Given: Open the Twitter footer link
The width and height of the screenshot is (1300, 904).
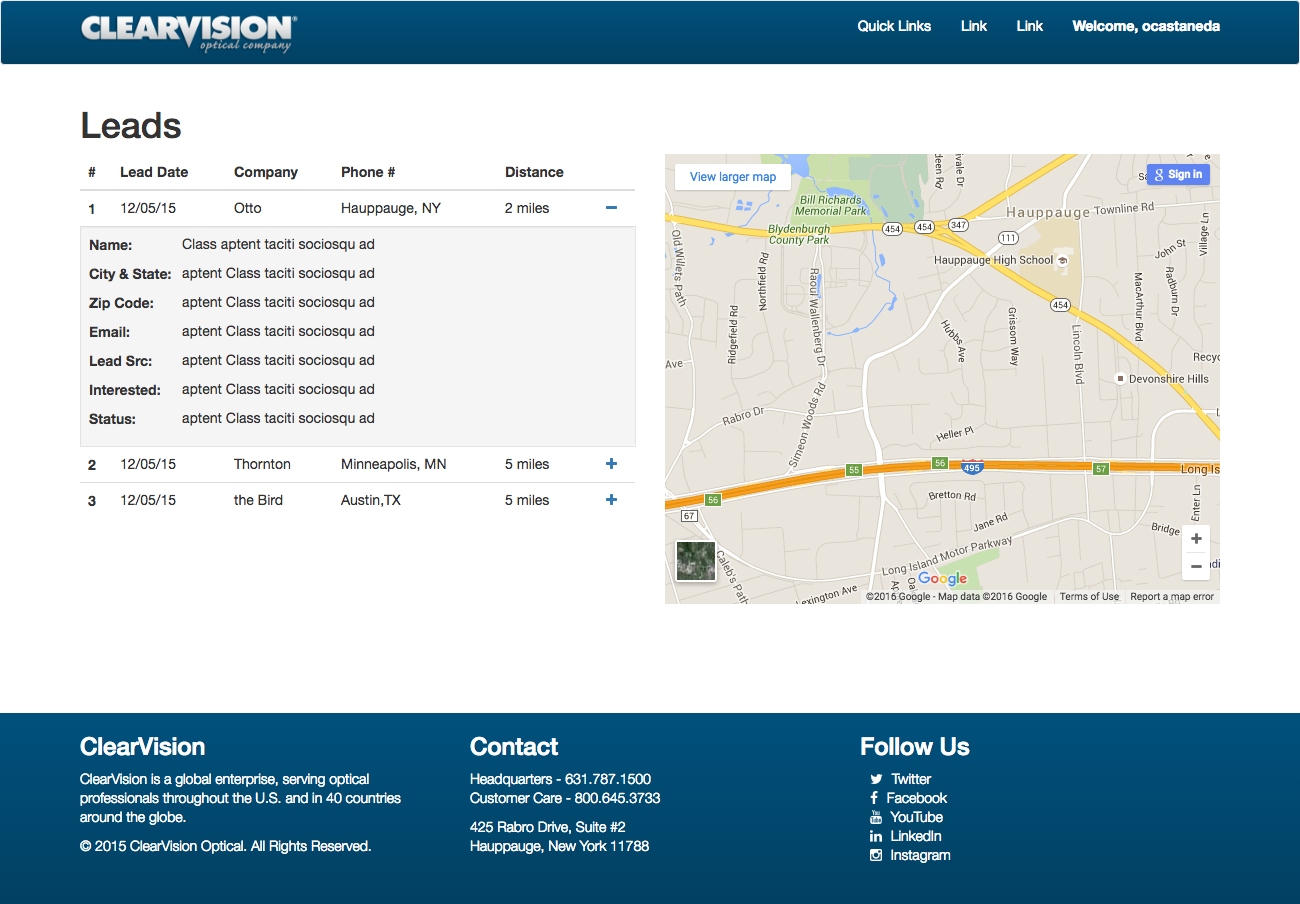Looking at the screenshot, I should [911, 779].
